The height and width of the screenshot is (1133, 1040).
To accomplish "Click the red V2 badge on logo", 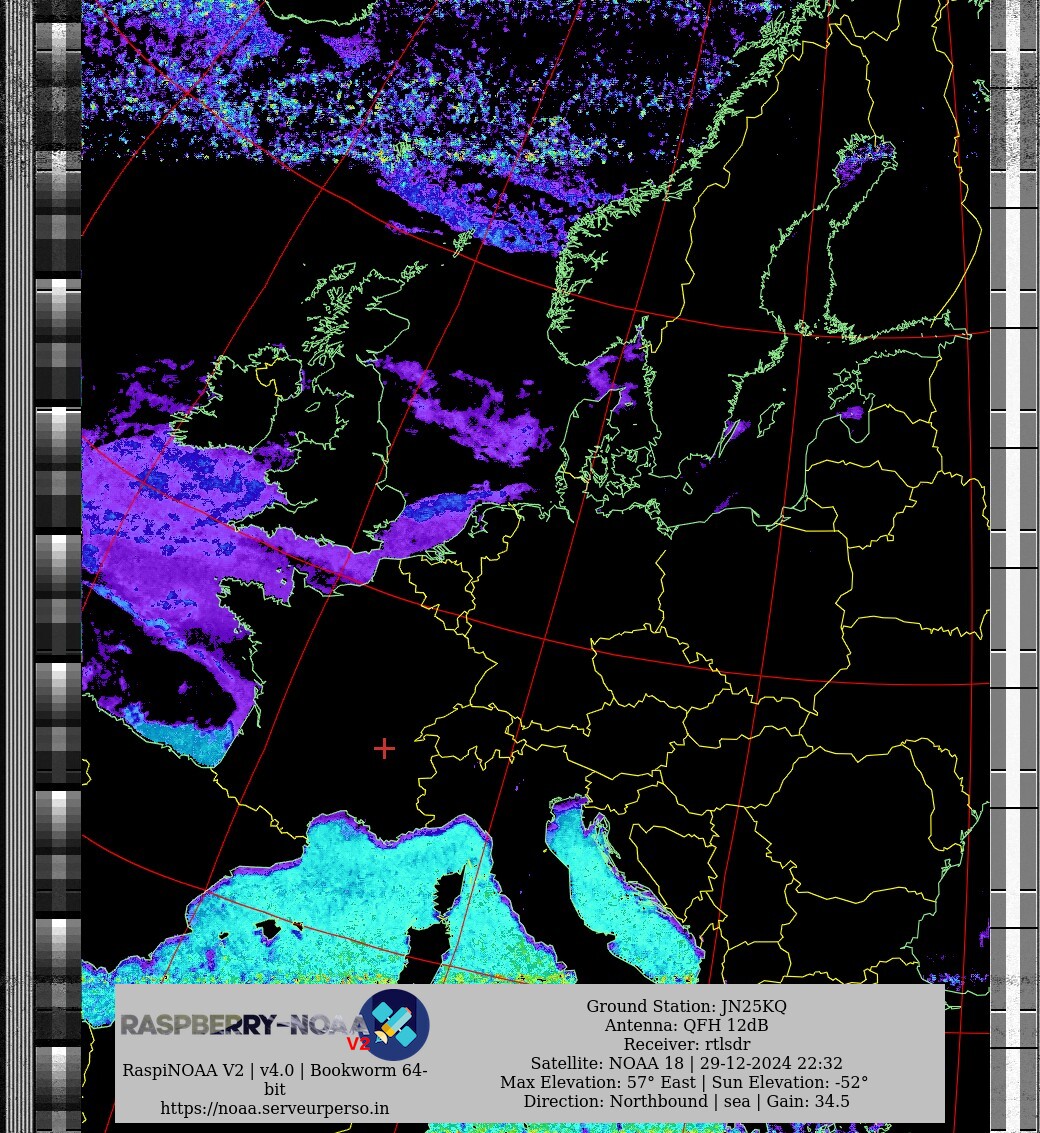I will (x=358, y=1044).
